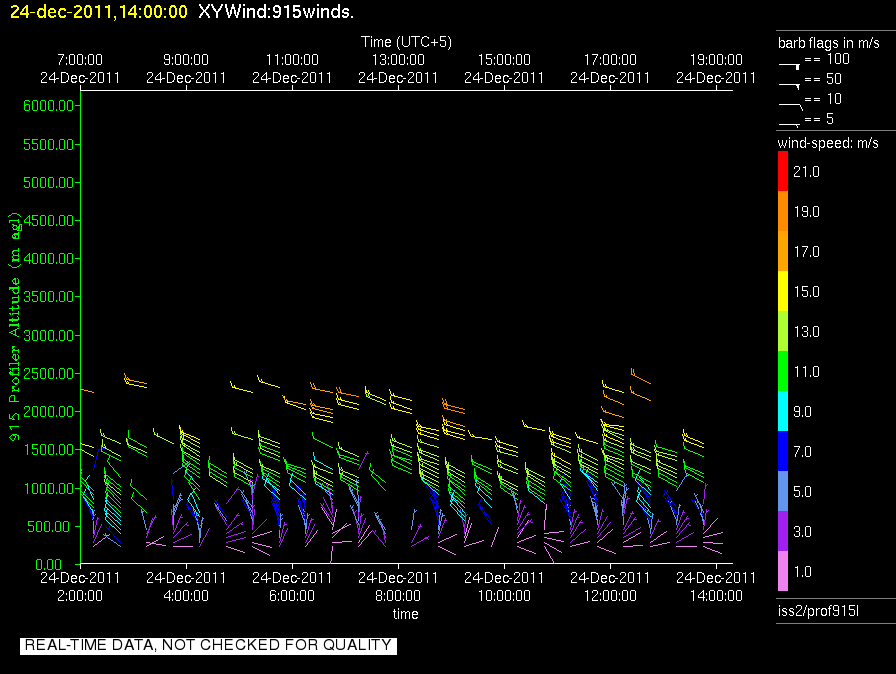Screen dimensions: 896x674
Task: Click the 'barb flags in m/s' legend heading
Action: [x=828, y=42]
